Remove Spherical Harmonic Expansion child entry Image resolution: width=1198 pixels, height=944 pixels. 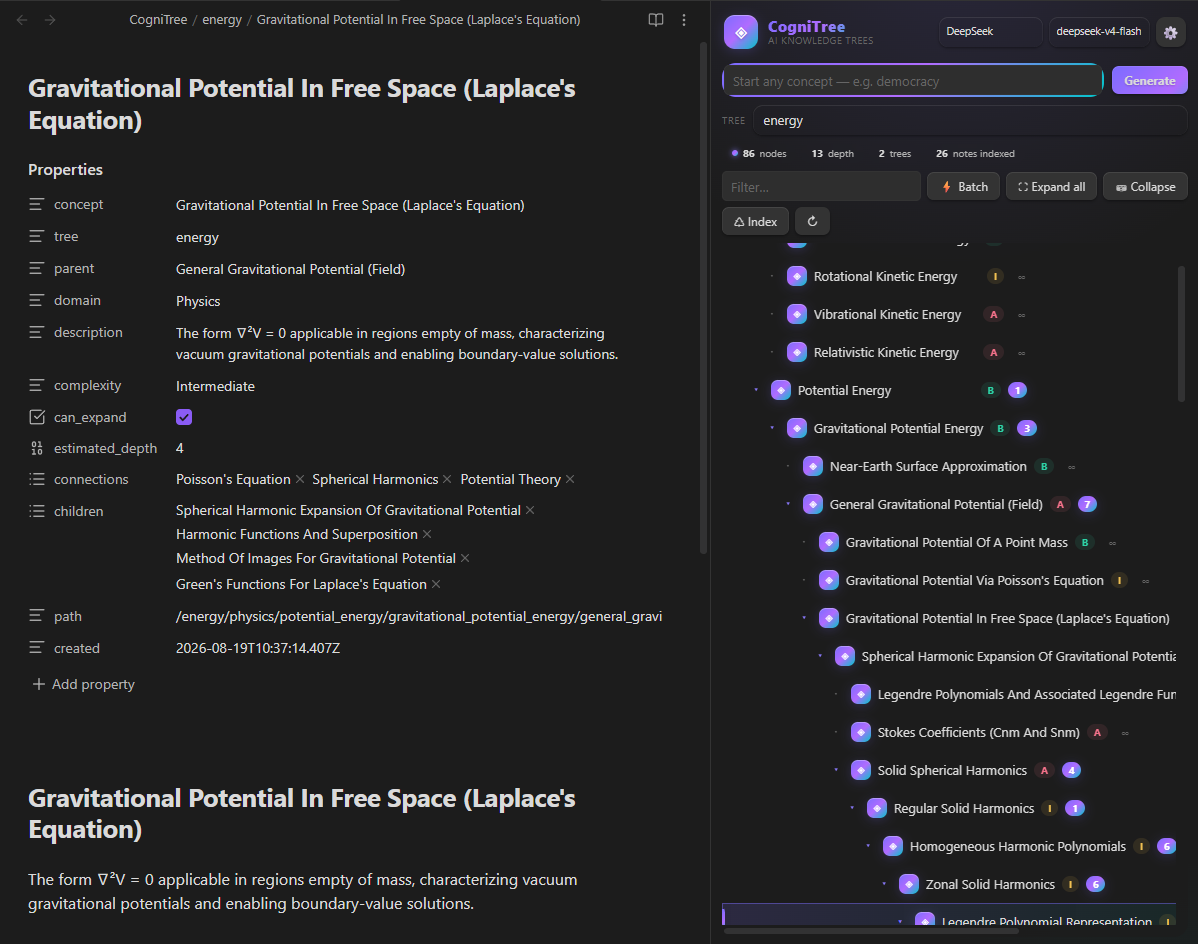click(530, 510)
